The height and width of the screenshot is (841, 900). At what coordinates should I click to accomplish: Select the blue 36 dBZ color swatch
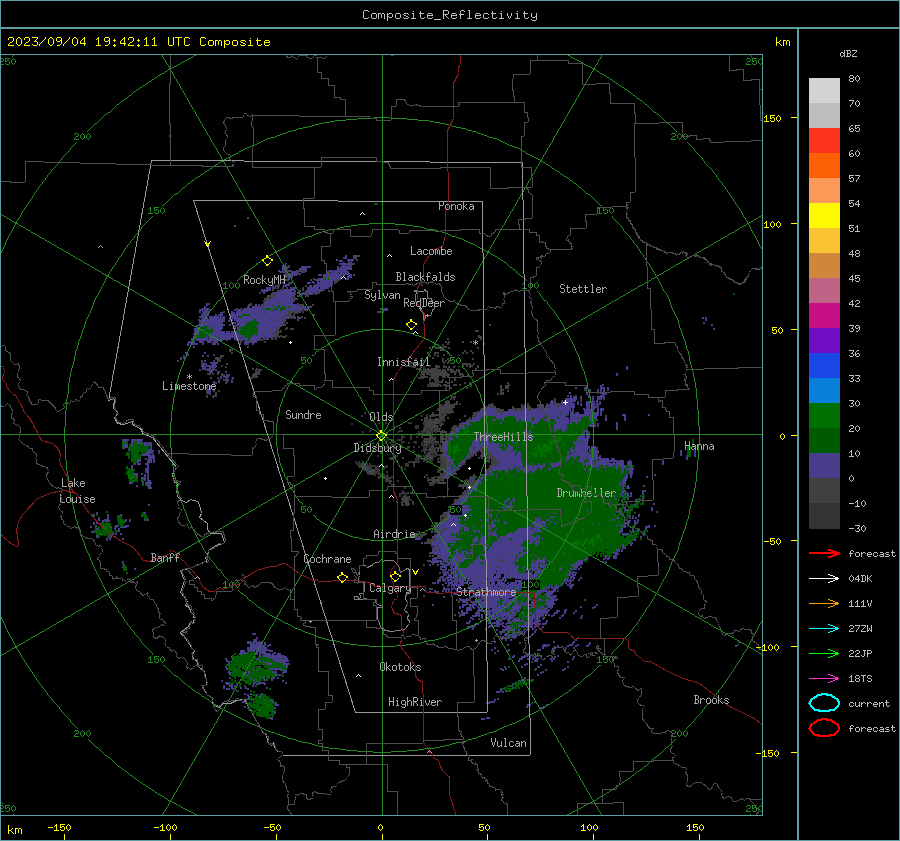click(824, 365)
